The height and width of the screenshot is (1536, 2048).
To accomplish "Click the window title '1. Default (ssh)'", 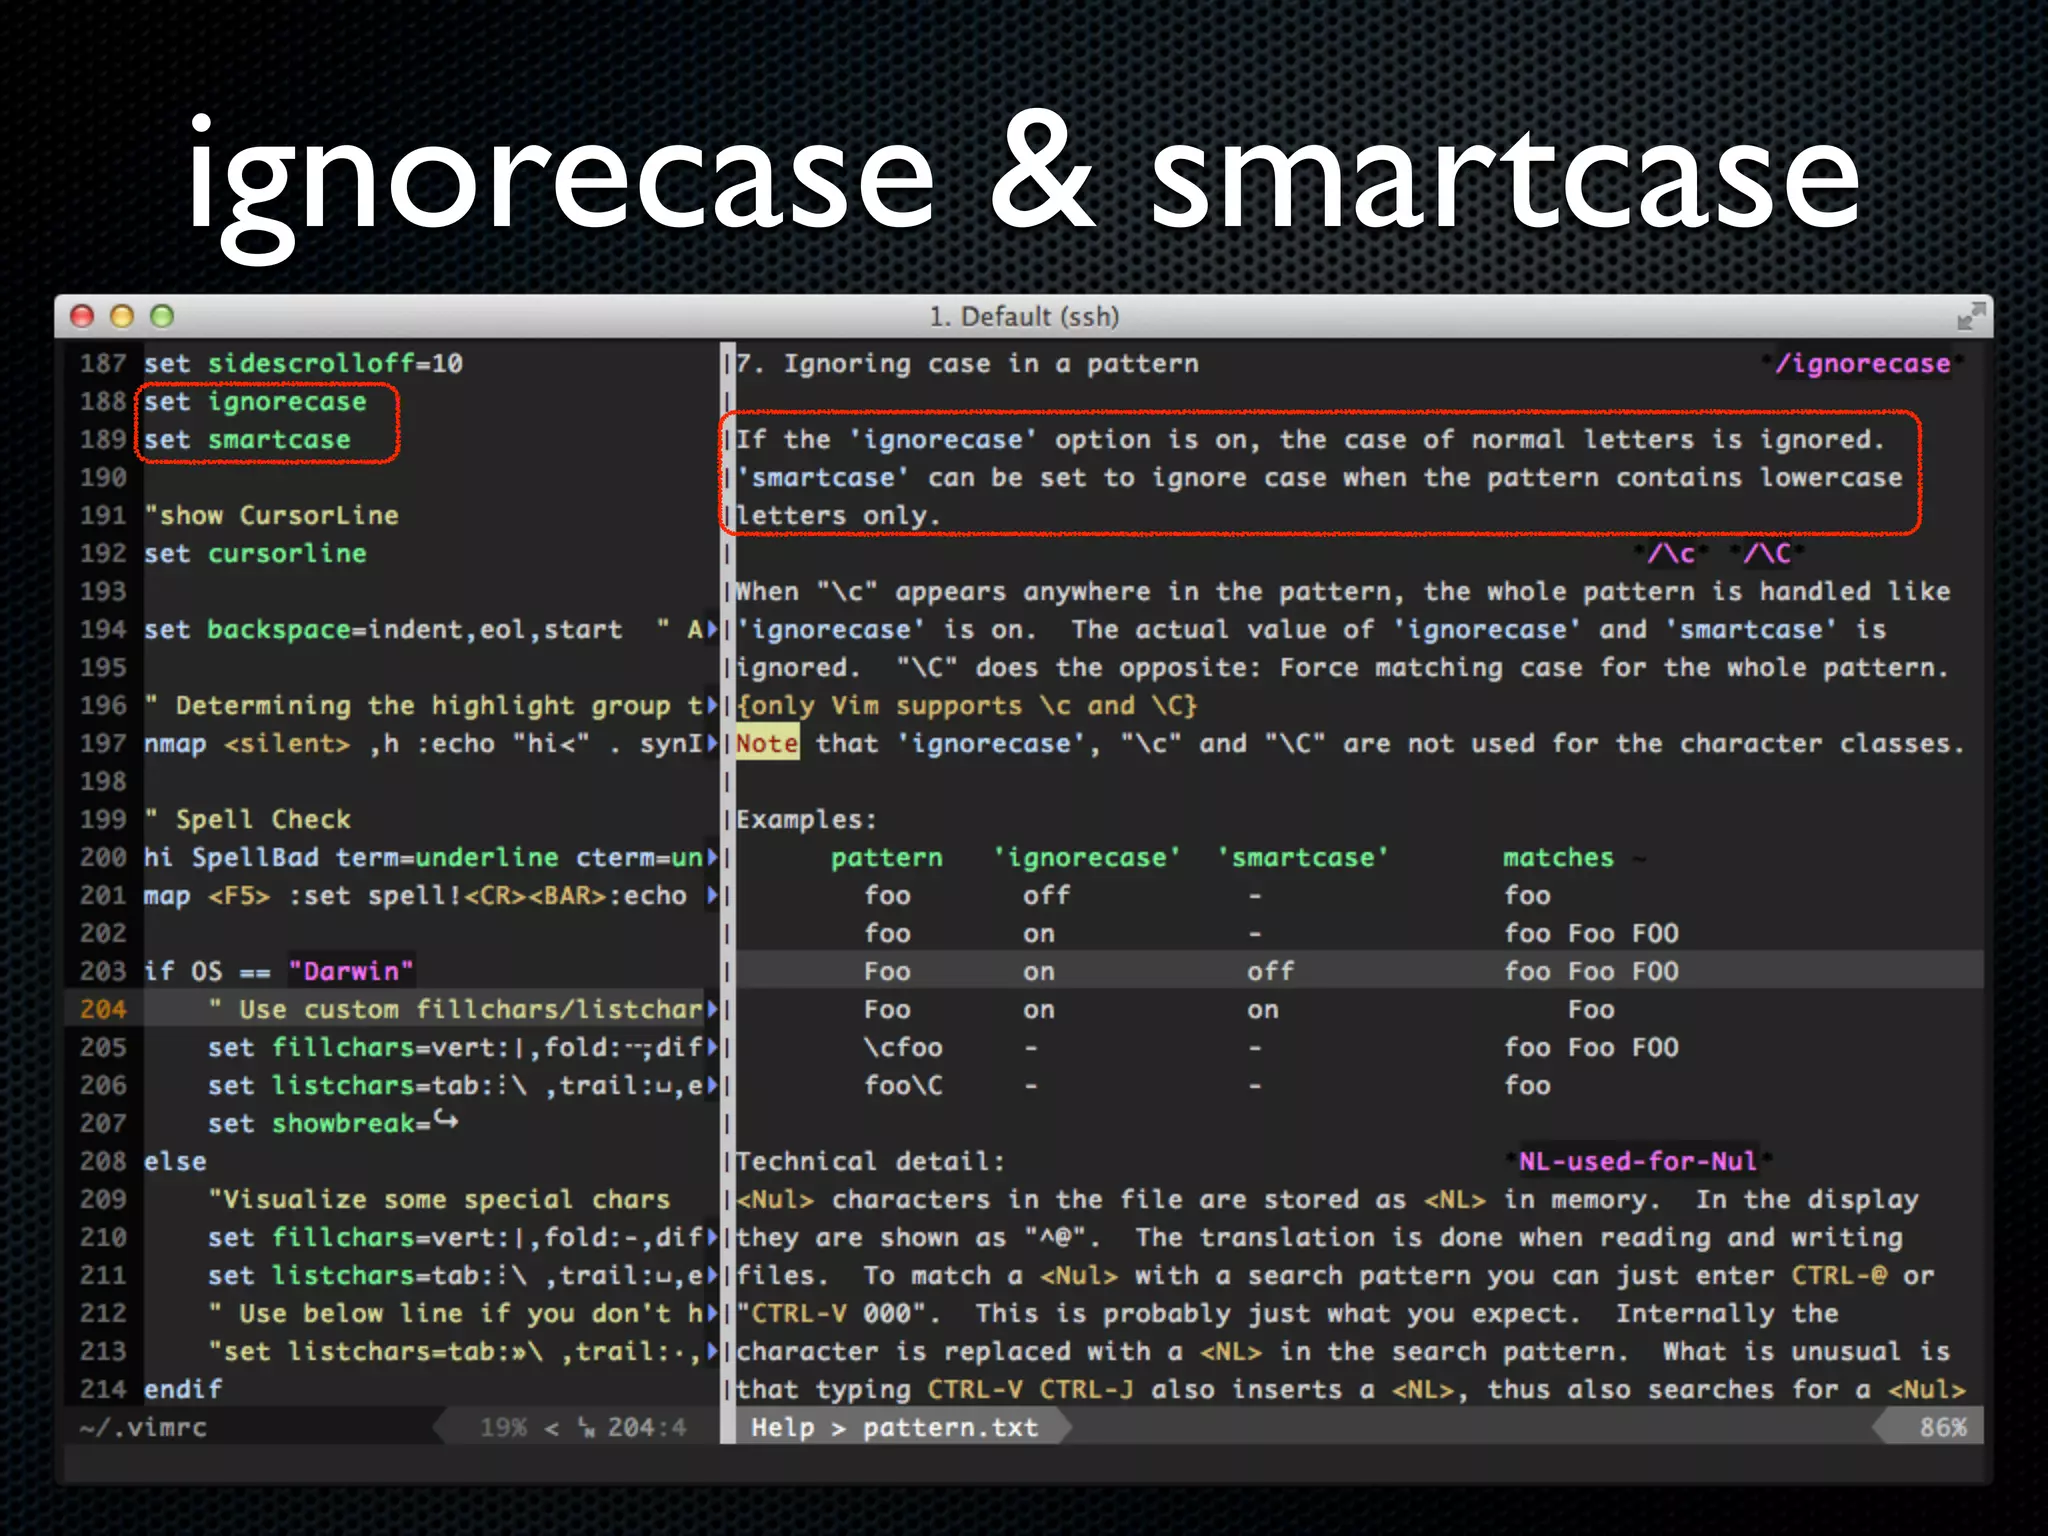I will coord(1024,317).
